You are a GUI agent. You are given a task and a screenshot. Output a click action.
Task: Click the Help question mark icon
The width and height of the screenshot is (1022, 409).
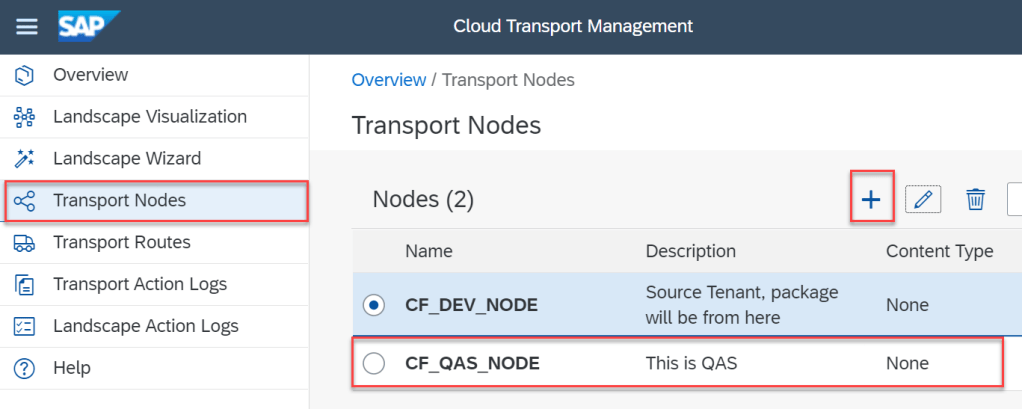coord(25,369)
